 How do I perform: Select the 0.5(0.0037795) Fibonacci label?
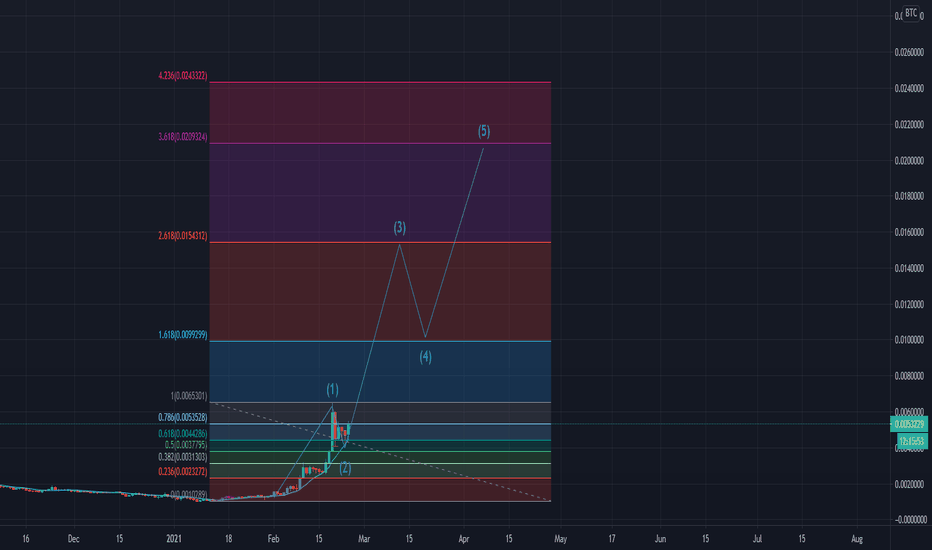[x=186, y=445]
